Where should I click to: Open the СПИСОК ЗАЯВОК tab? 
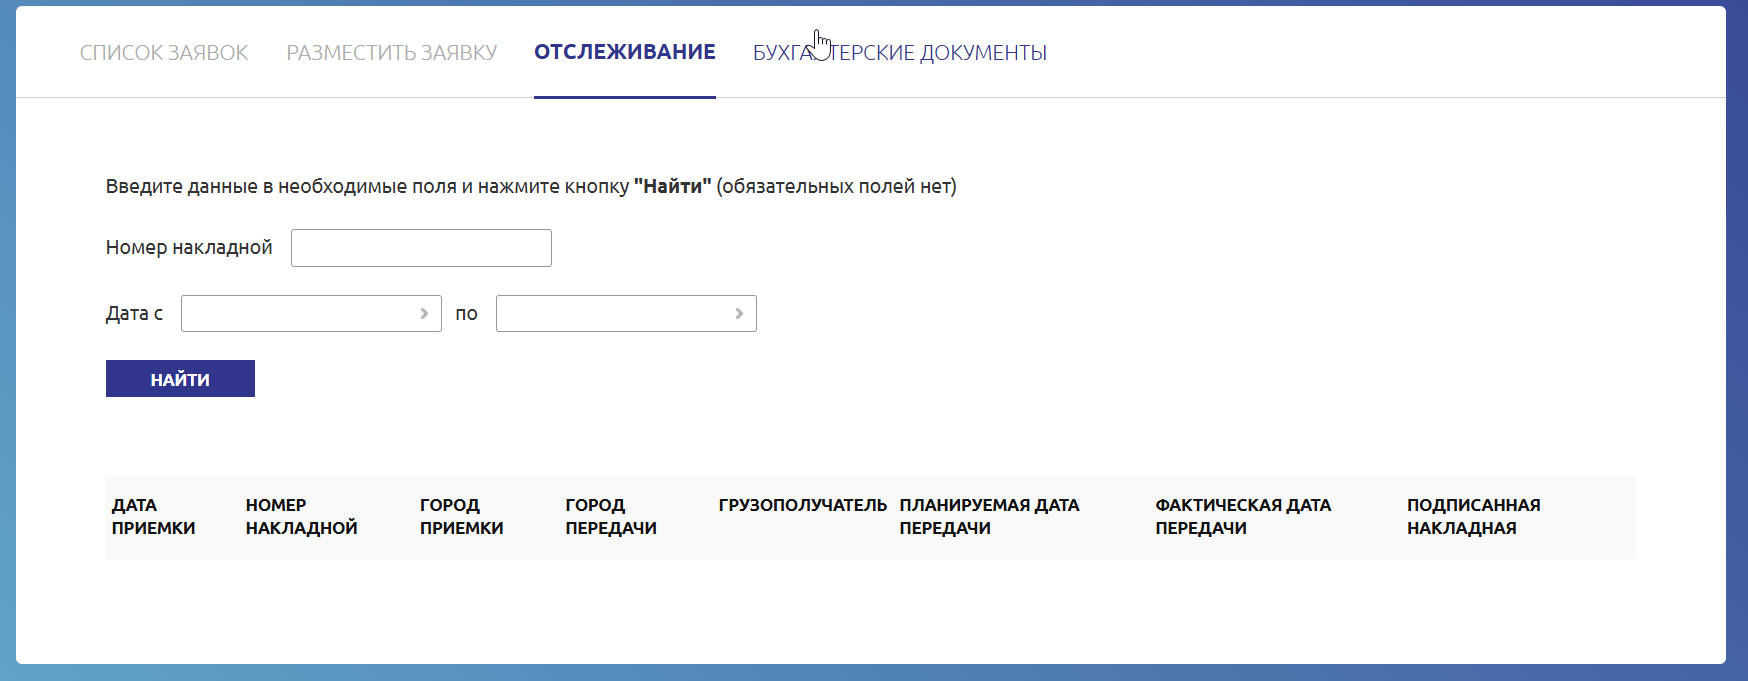(x=164, y=52)
